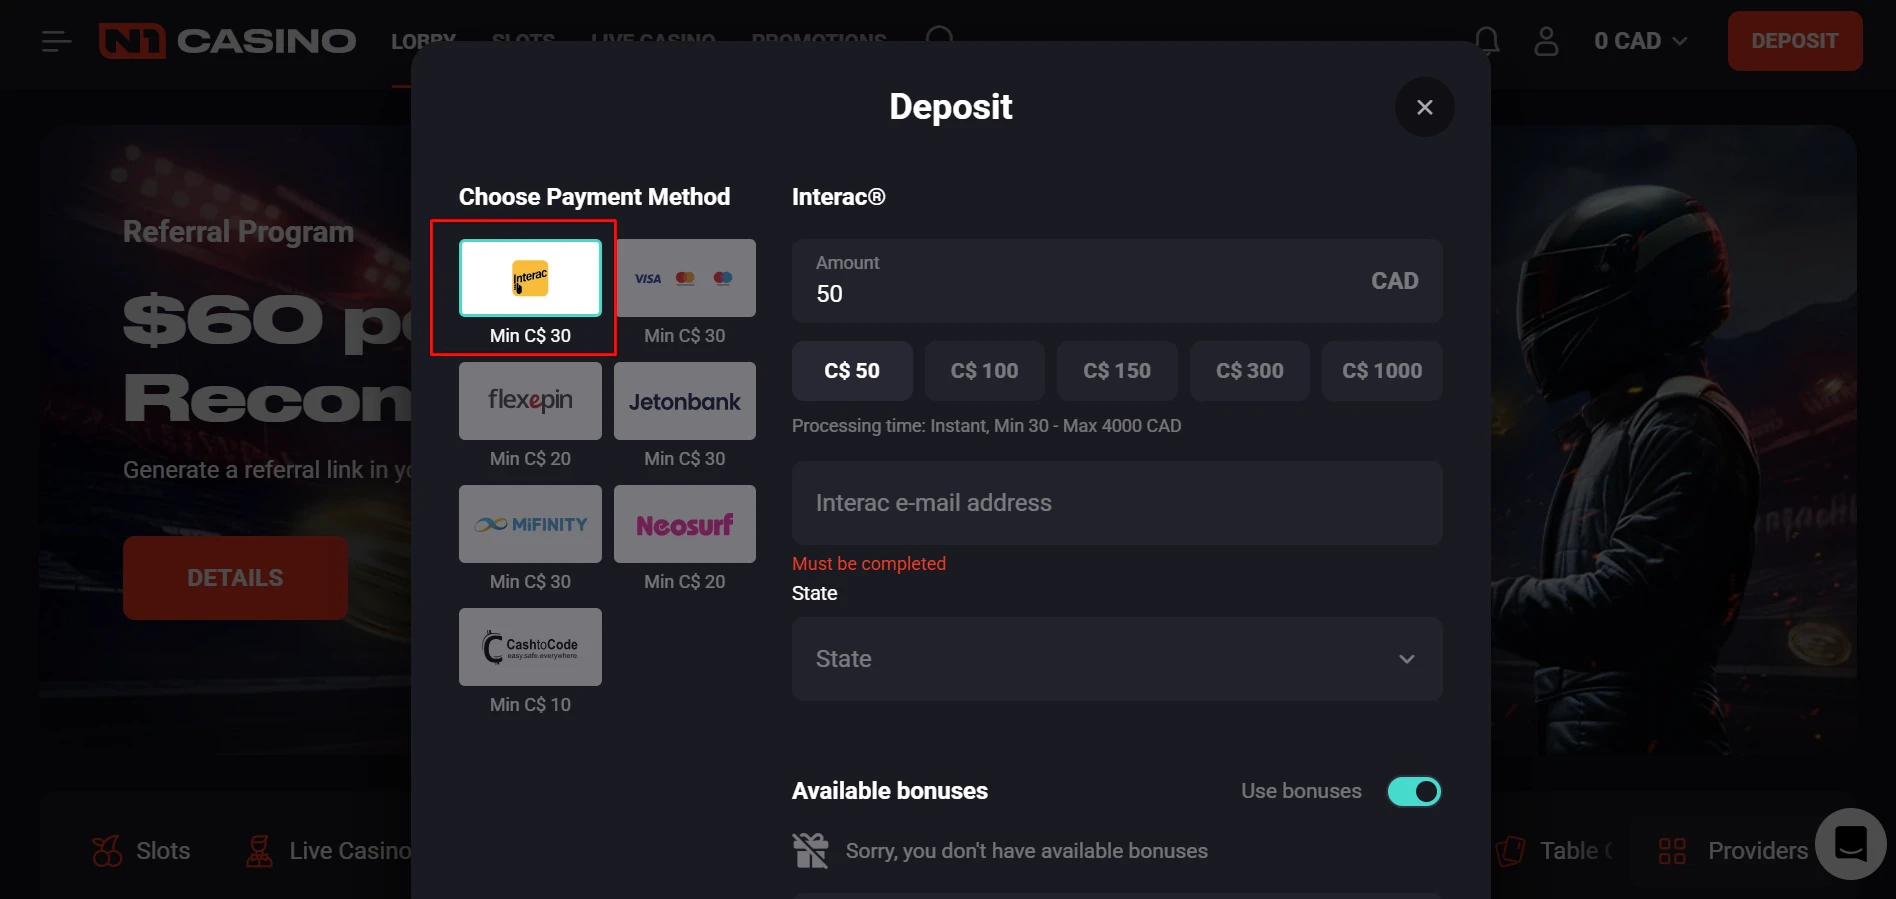Click the N1 Casino logo

pos(227,41)
